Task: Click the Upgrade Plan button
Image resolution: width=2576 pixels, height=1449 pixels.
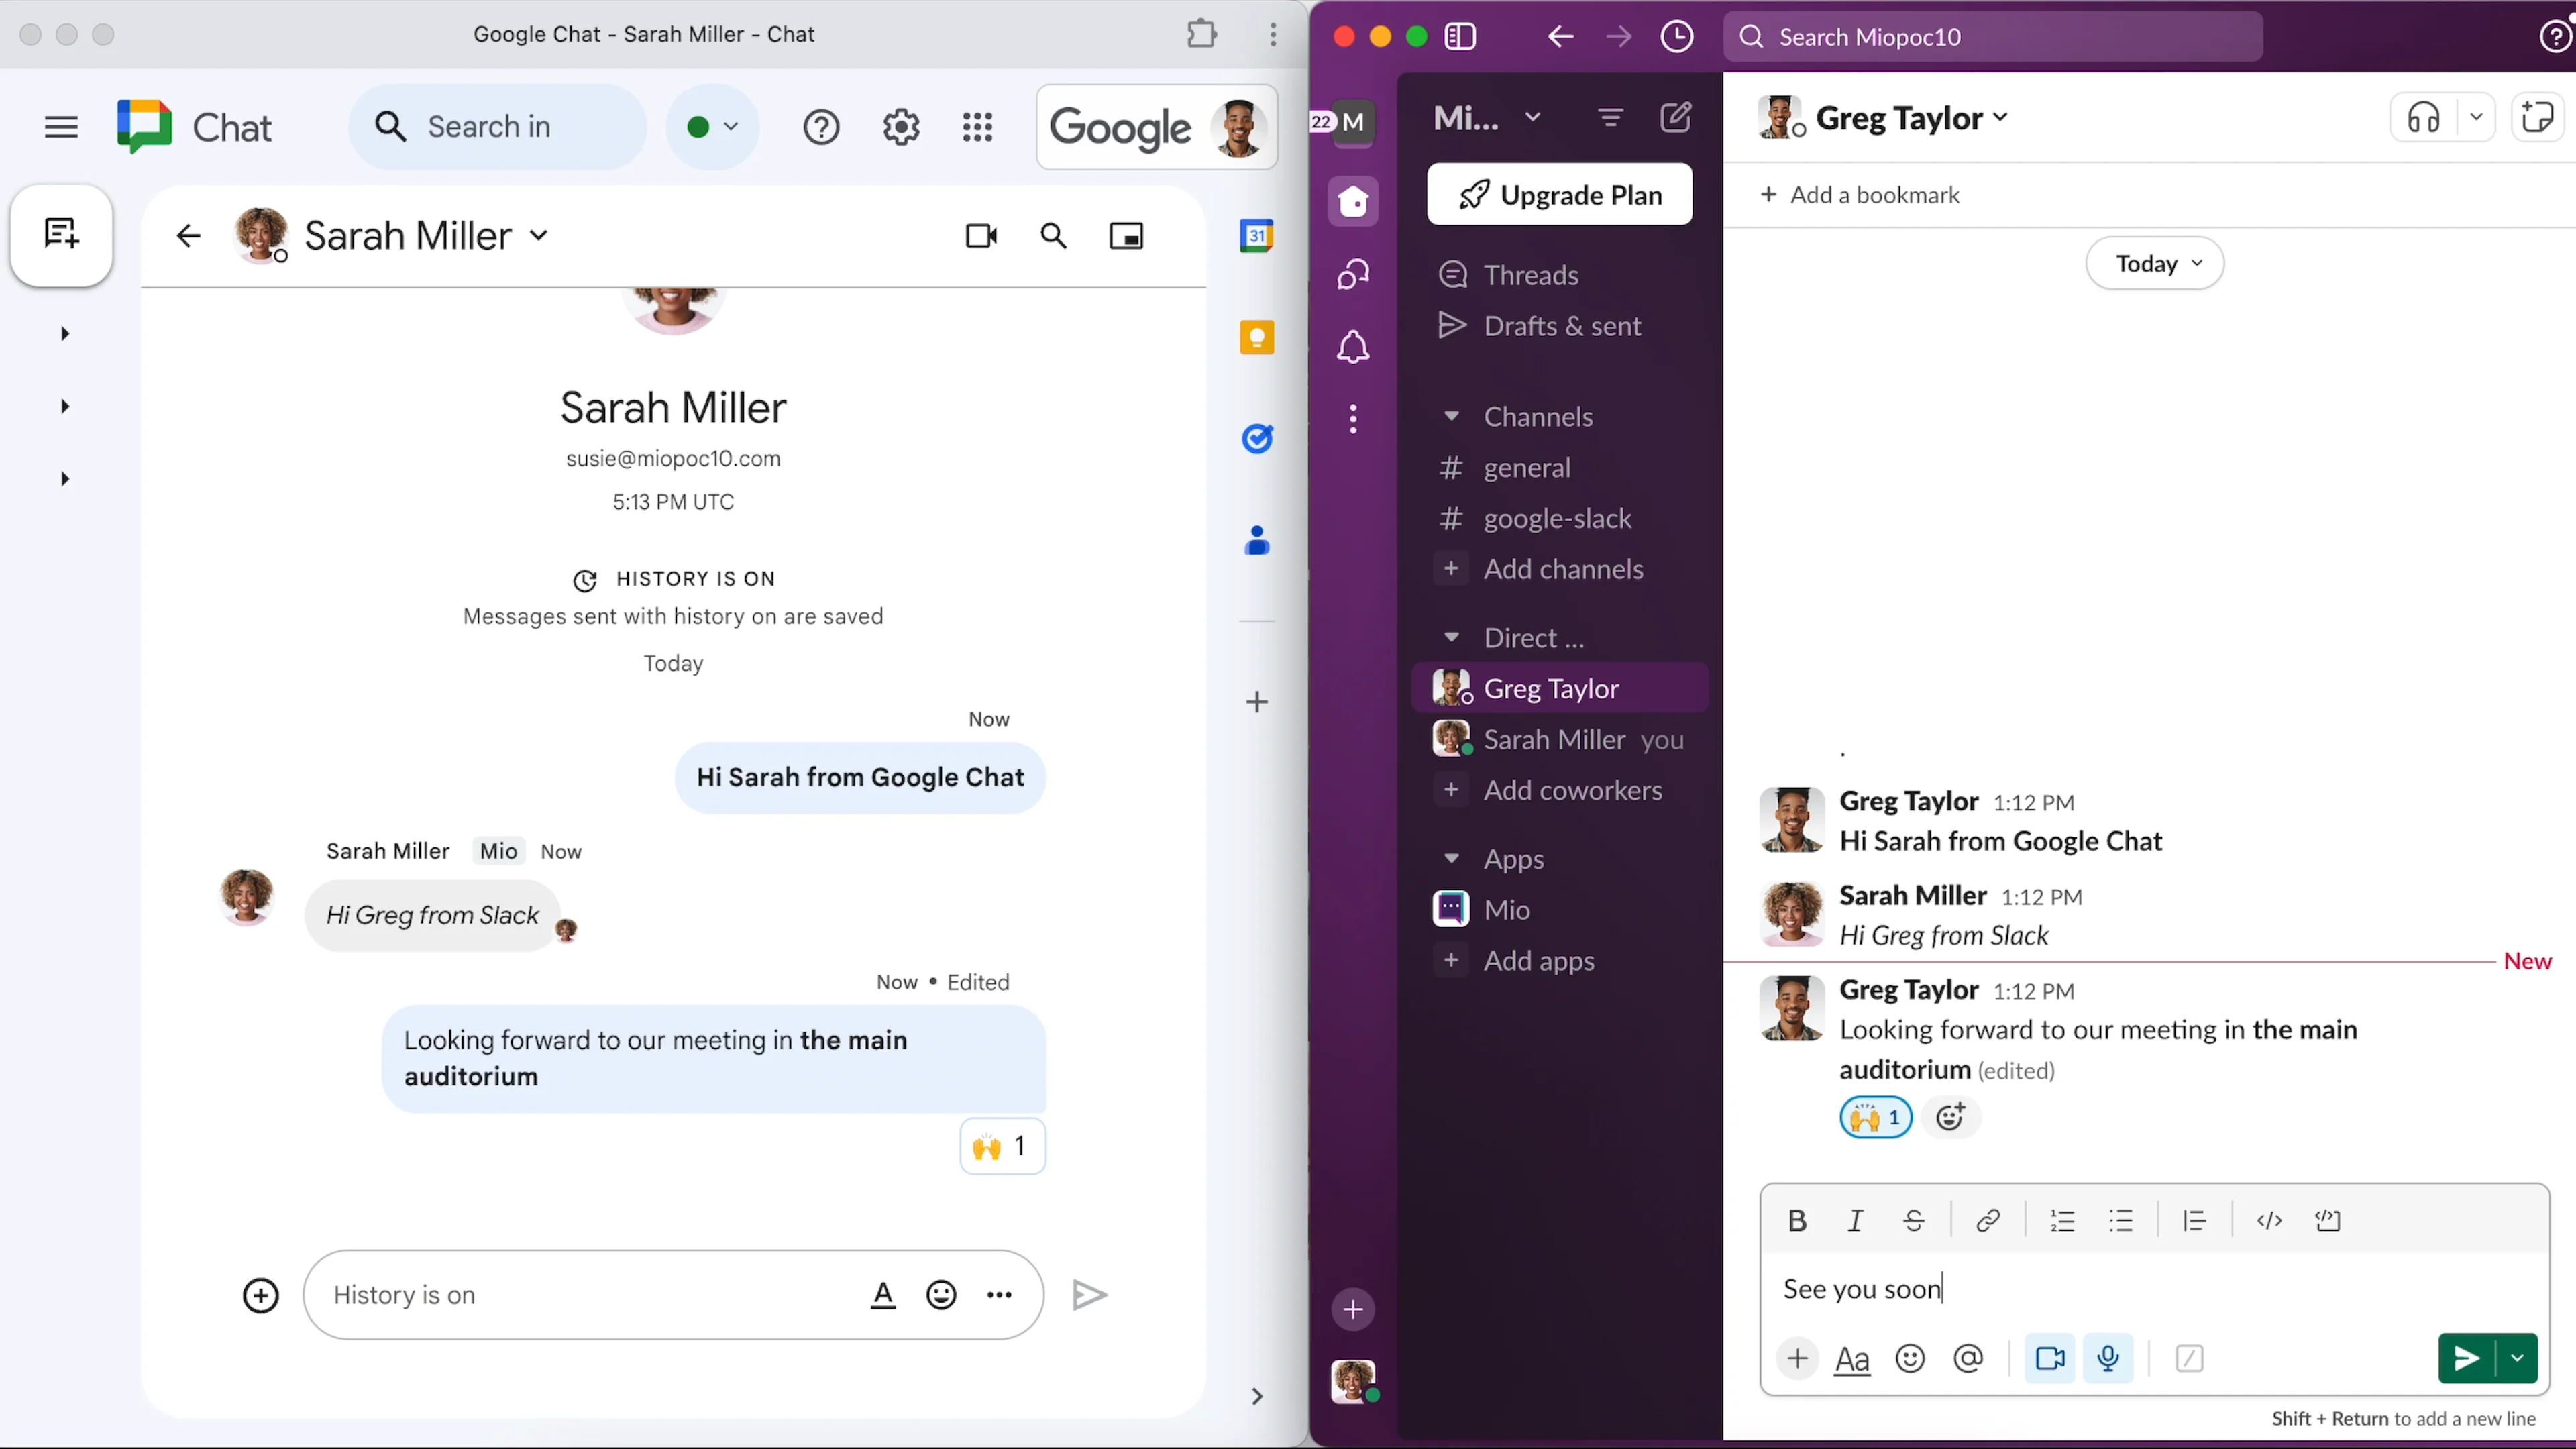Action: 1559,195
